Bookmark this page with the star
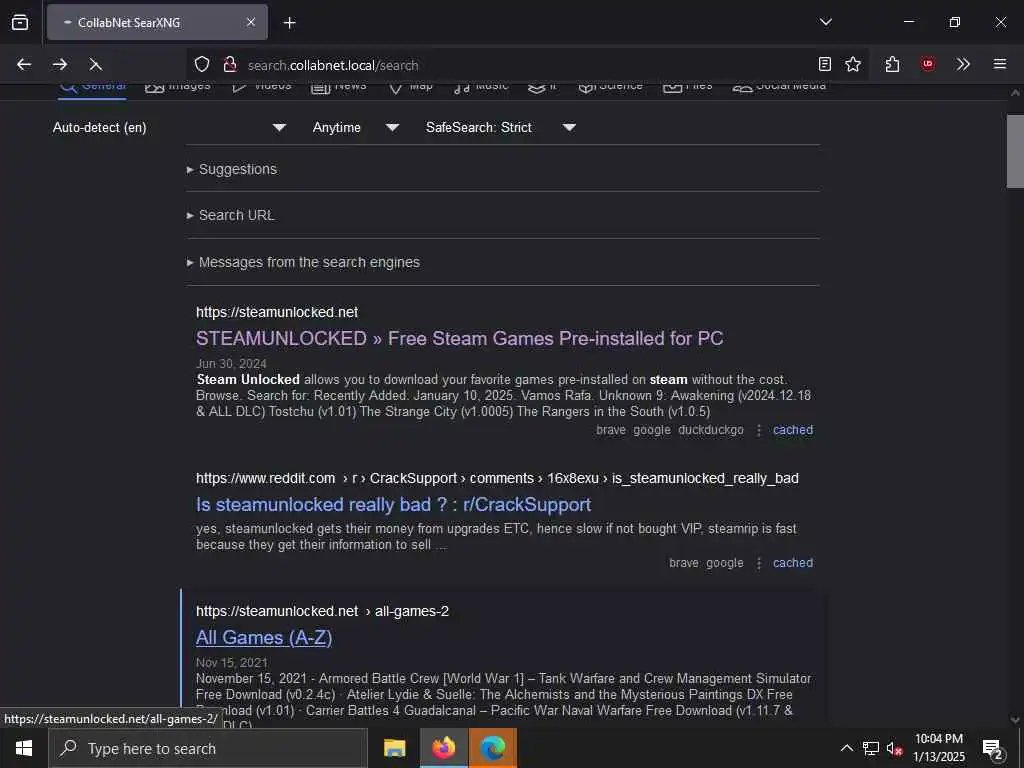 click(853, 64)
